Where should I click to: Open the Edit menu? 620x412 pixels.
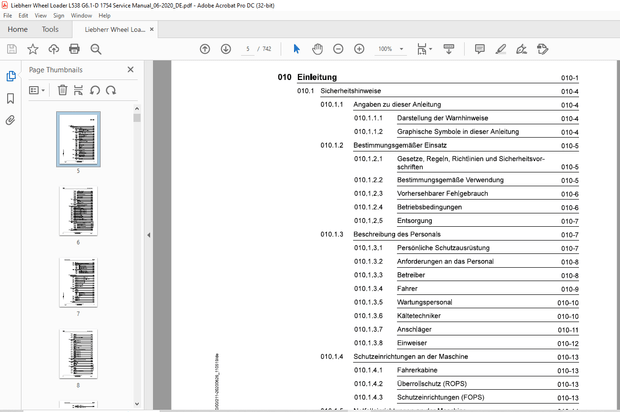pos(23,15)
